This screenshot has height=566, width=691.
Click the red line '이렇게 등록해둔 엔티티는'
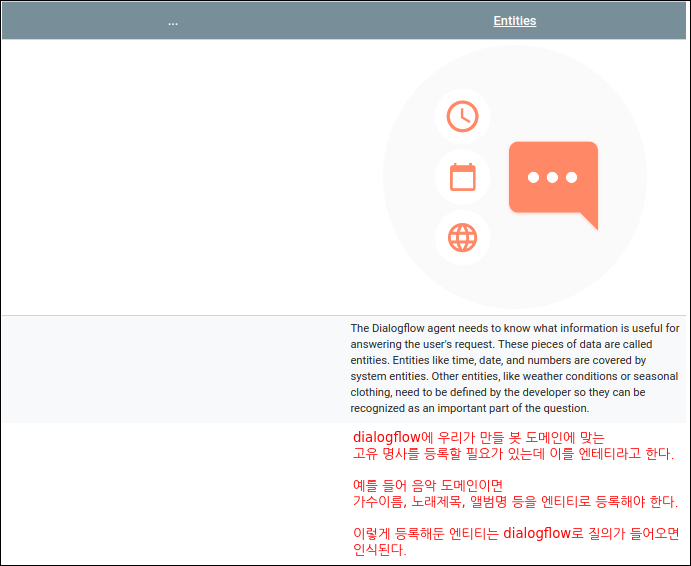(x=516, y=533)
